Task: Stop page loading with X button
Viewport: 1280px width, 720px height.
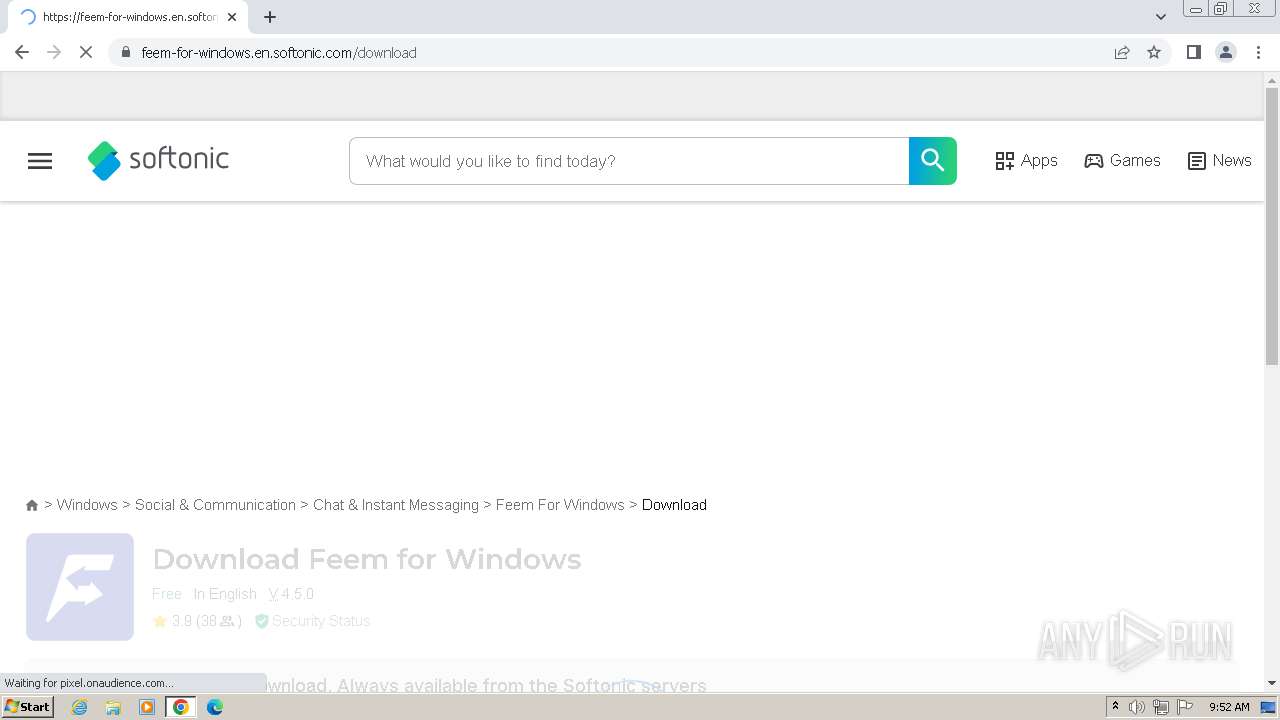Action: coord(86,52)
